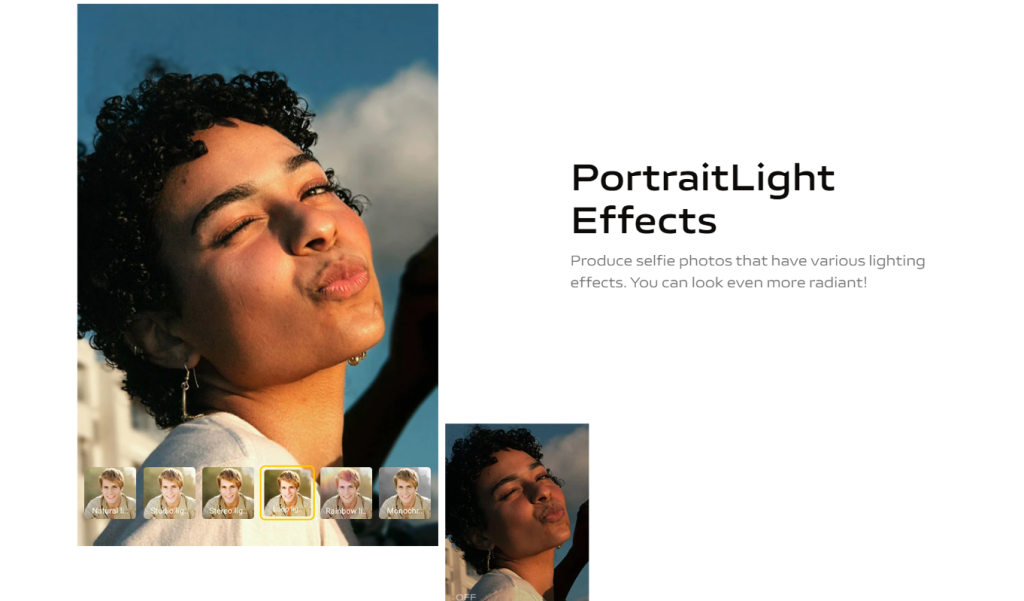Choose the Stereo light effect thumbnail
This screenshot has width=1024, height=601.
click(x=228, y=493)
